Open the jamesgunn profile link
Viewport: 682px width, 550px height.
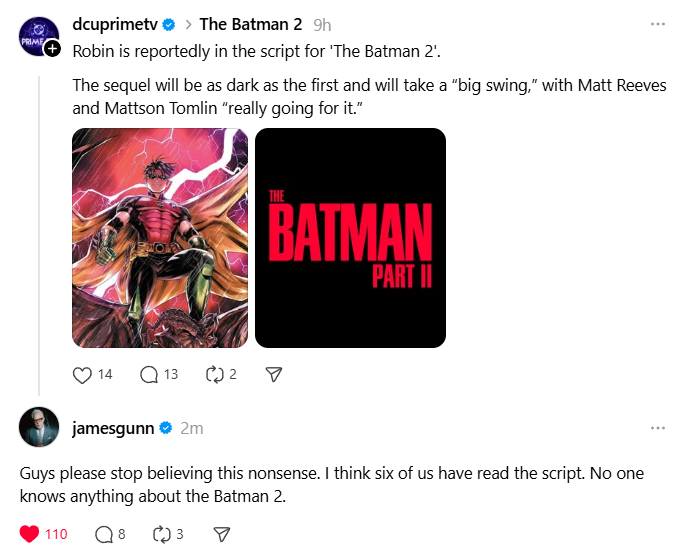tap(113, 428)
